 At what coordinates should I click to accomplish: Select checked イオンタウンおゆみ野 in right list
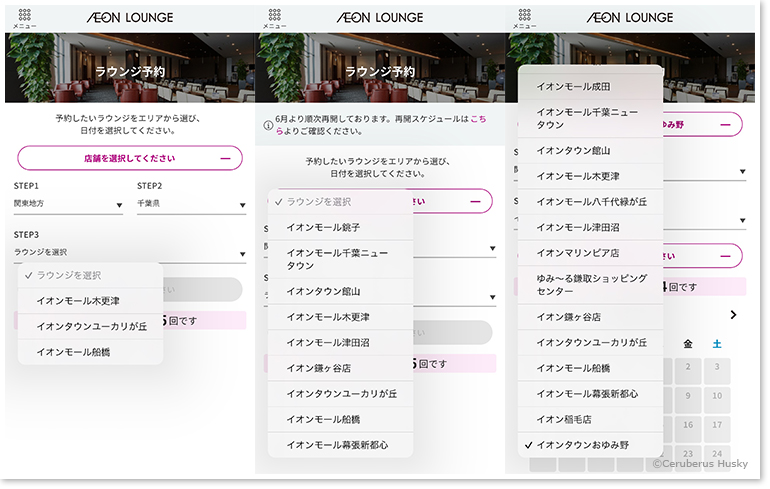(590, 445)
